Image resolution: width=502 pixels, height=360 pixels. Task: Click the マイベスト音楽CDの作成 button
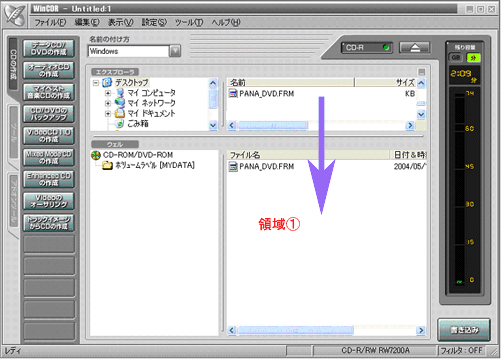(x=49, y=92)
